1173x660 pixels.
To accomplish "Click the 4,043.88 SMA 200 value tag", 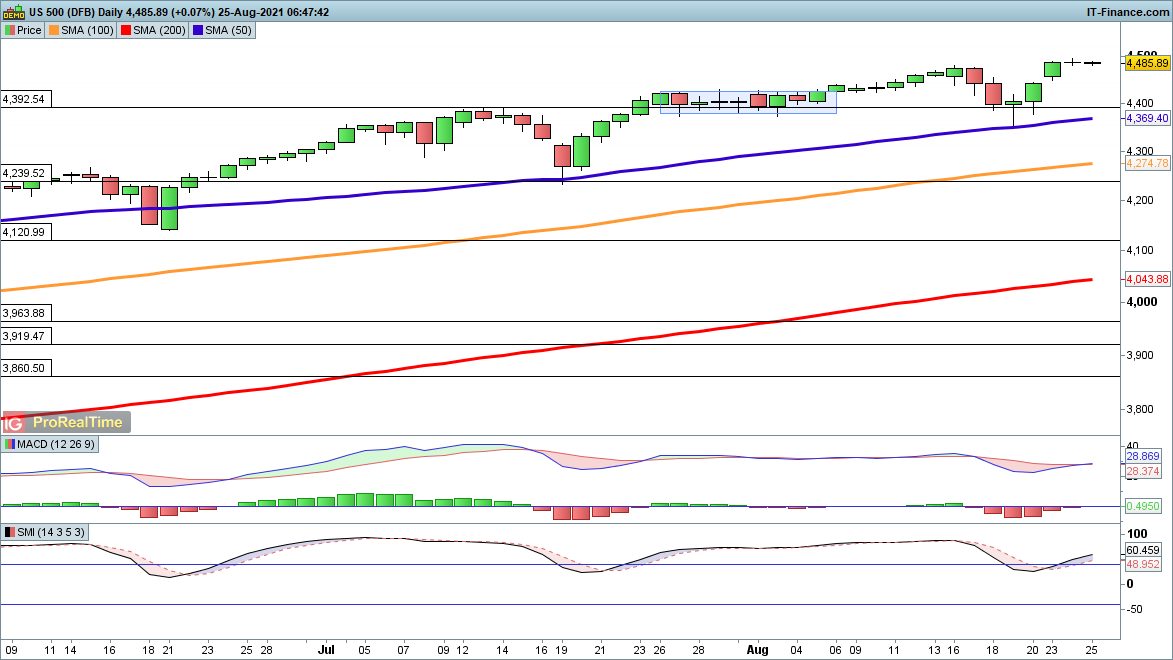I will pos(1146,279).
